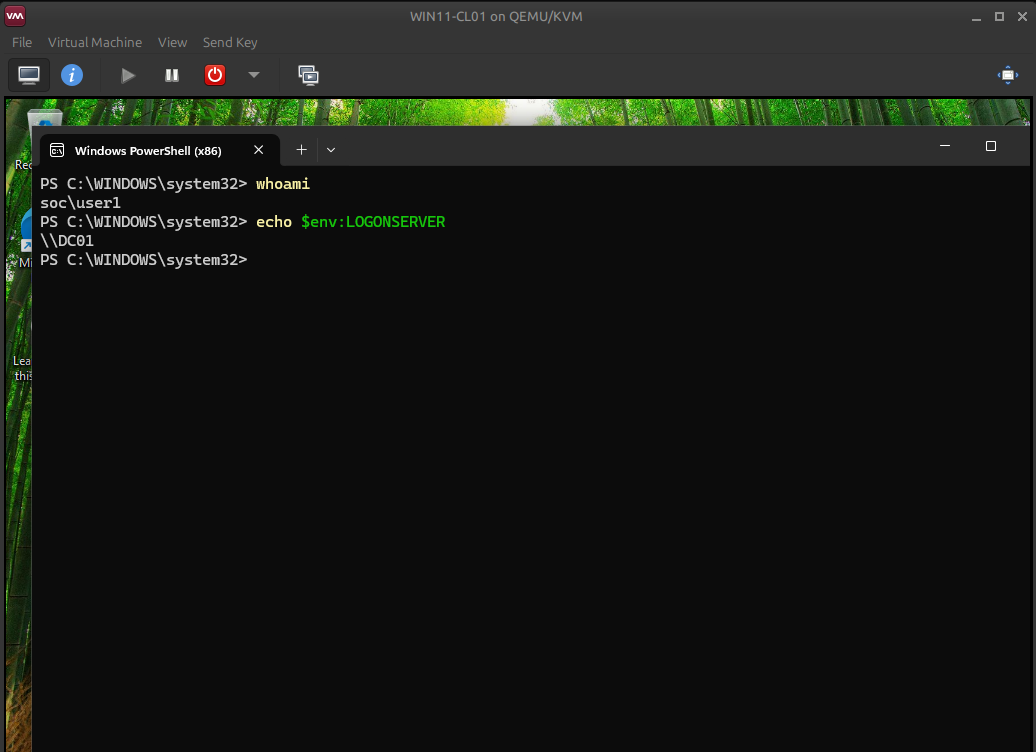Open the terminal new-tab chevron menu
This screenshot has height=752, width=1036.
point(330,149)
